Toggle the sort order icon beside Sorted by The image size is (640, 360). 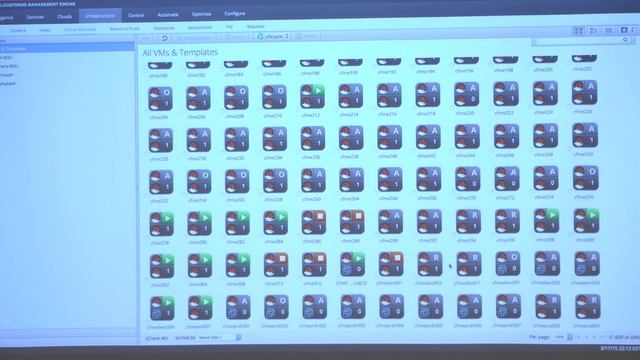click(x=238, y=337)
